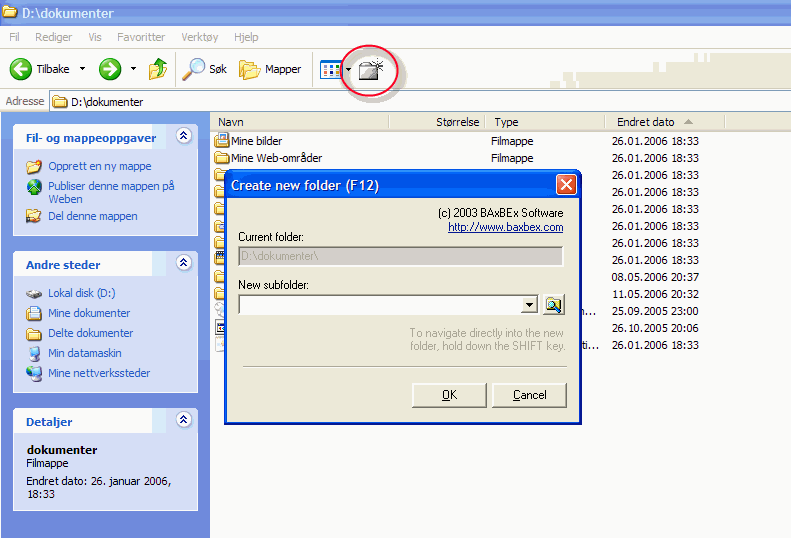Collapse Fil- og mappeoppgaver panel
Viewport: 791px width, 538px height.
click(x=184, y=136)
